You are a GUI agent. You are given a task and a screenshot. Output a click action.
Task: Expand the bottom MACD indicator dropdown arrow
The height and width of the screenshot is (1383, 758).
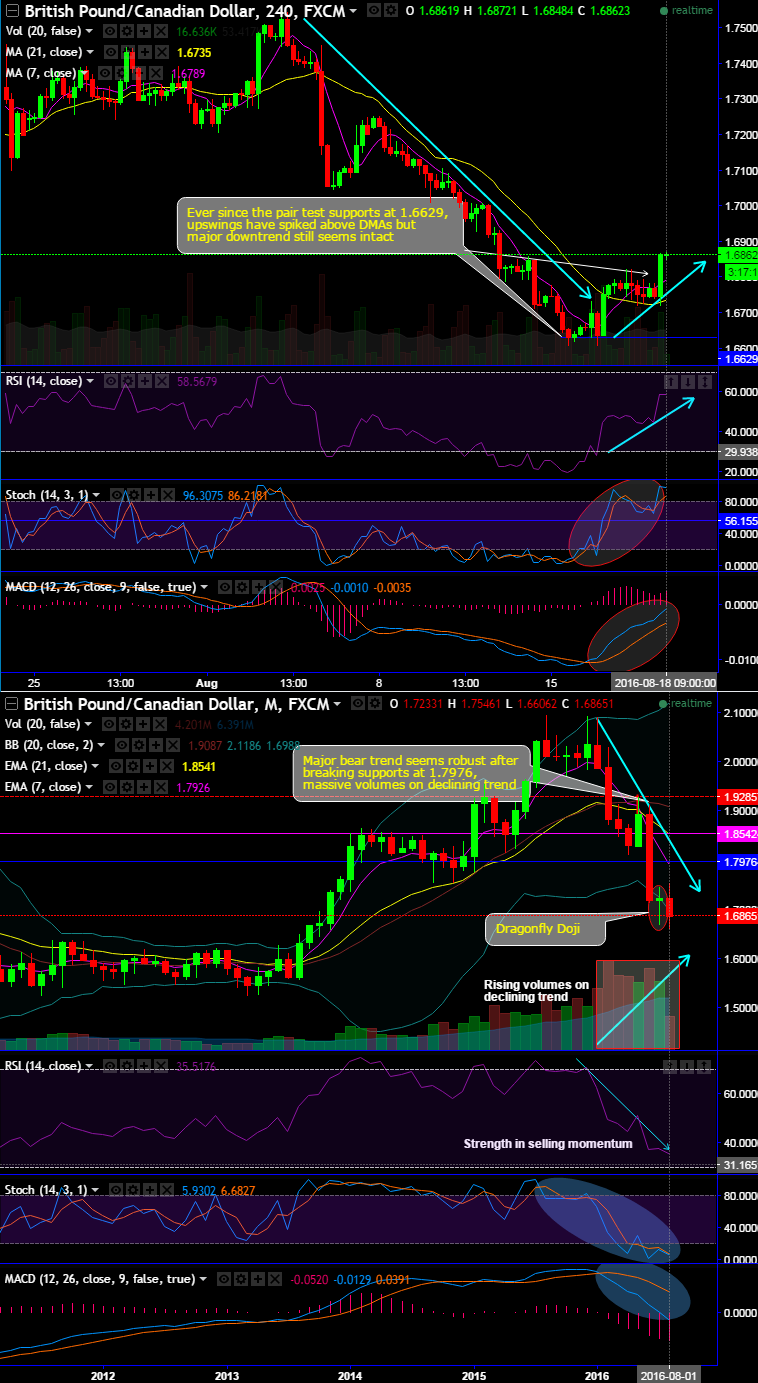click(204, 1278)
